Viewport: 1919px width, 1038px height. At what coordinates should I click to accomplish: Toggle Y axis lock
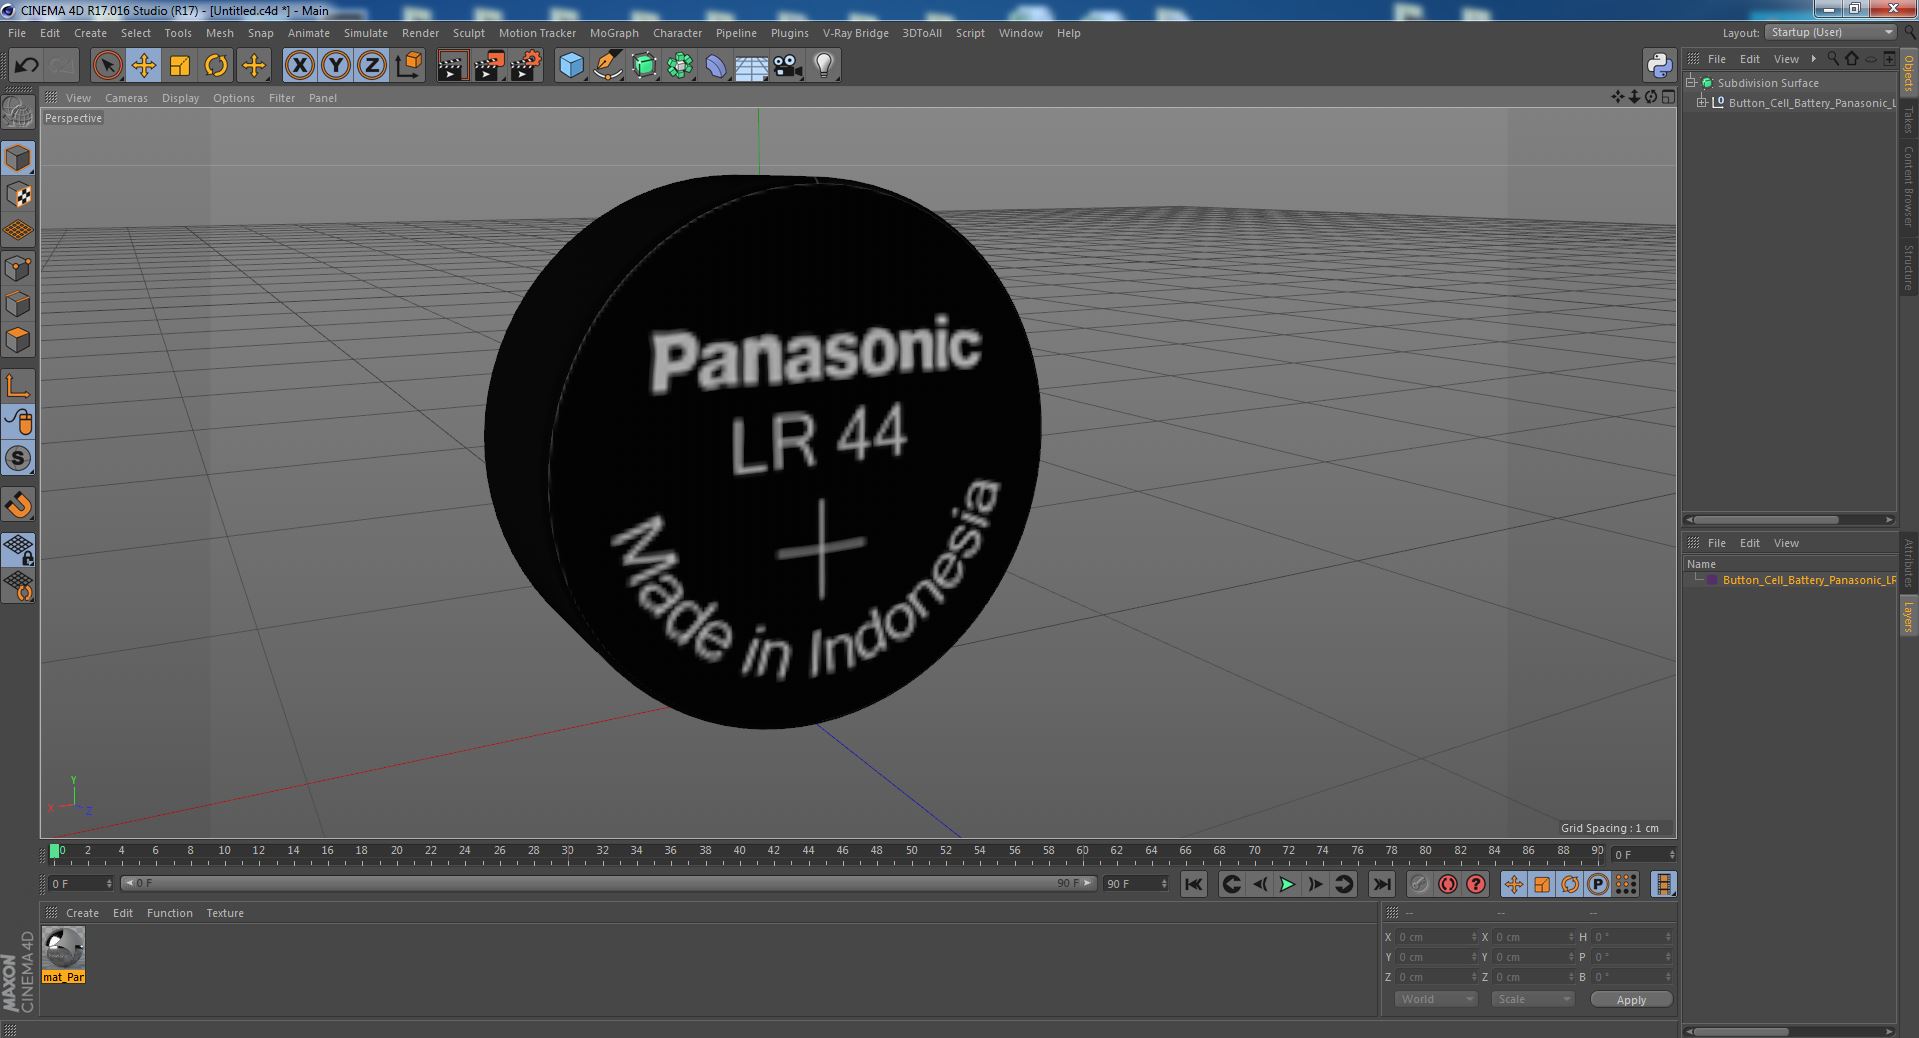336,66
